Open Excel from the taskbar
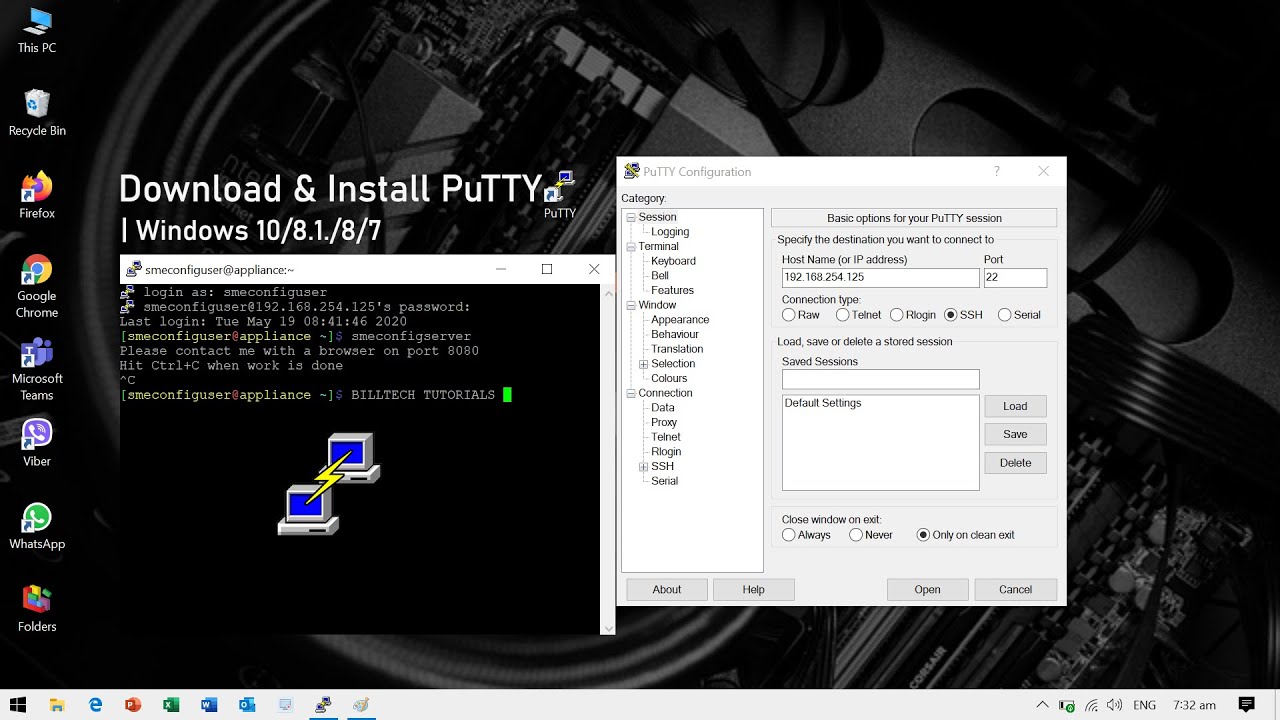The image size is (1280, 720). (x=171, y=705)
